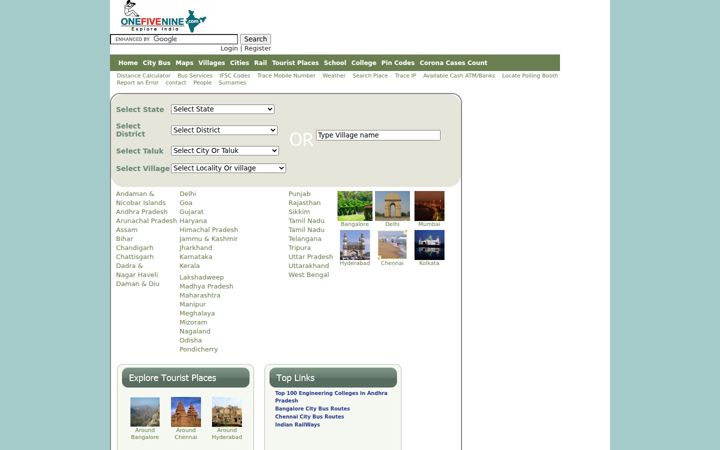Select Kerala state link
The width and height of the screenshot is (720, 450).
pos(190,266)
